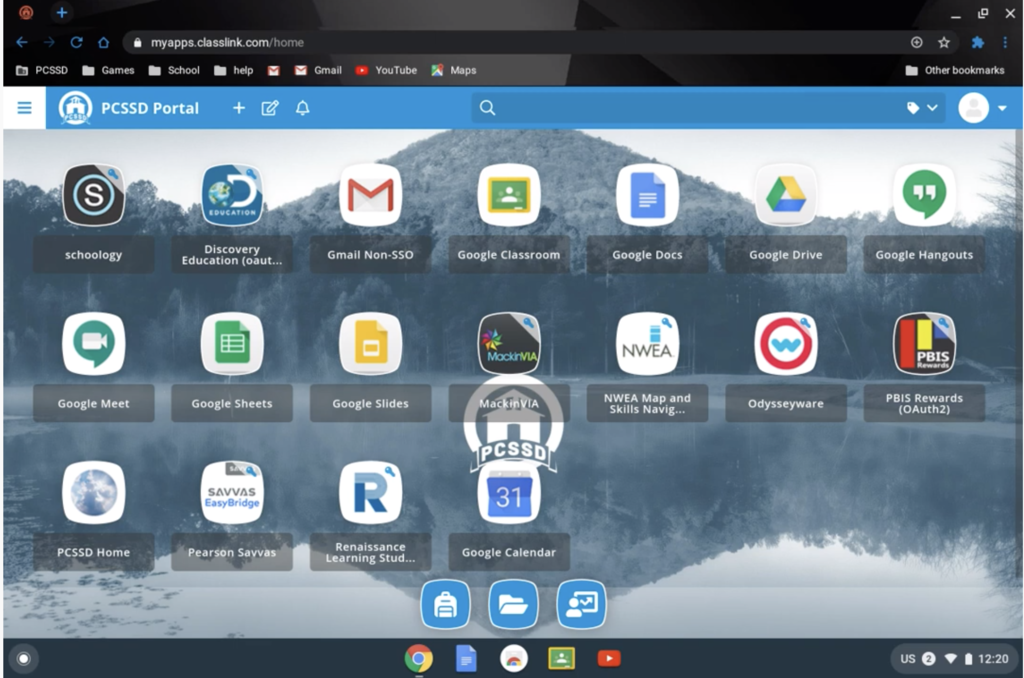This screenshot has height=678, width=1024.
Task: Open Google Classroom from the shelf
Action: (562, 658)
